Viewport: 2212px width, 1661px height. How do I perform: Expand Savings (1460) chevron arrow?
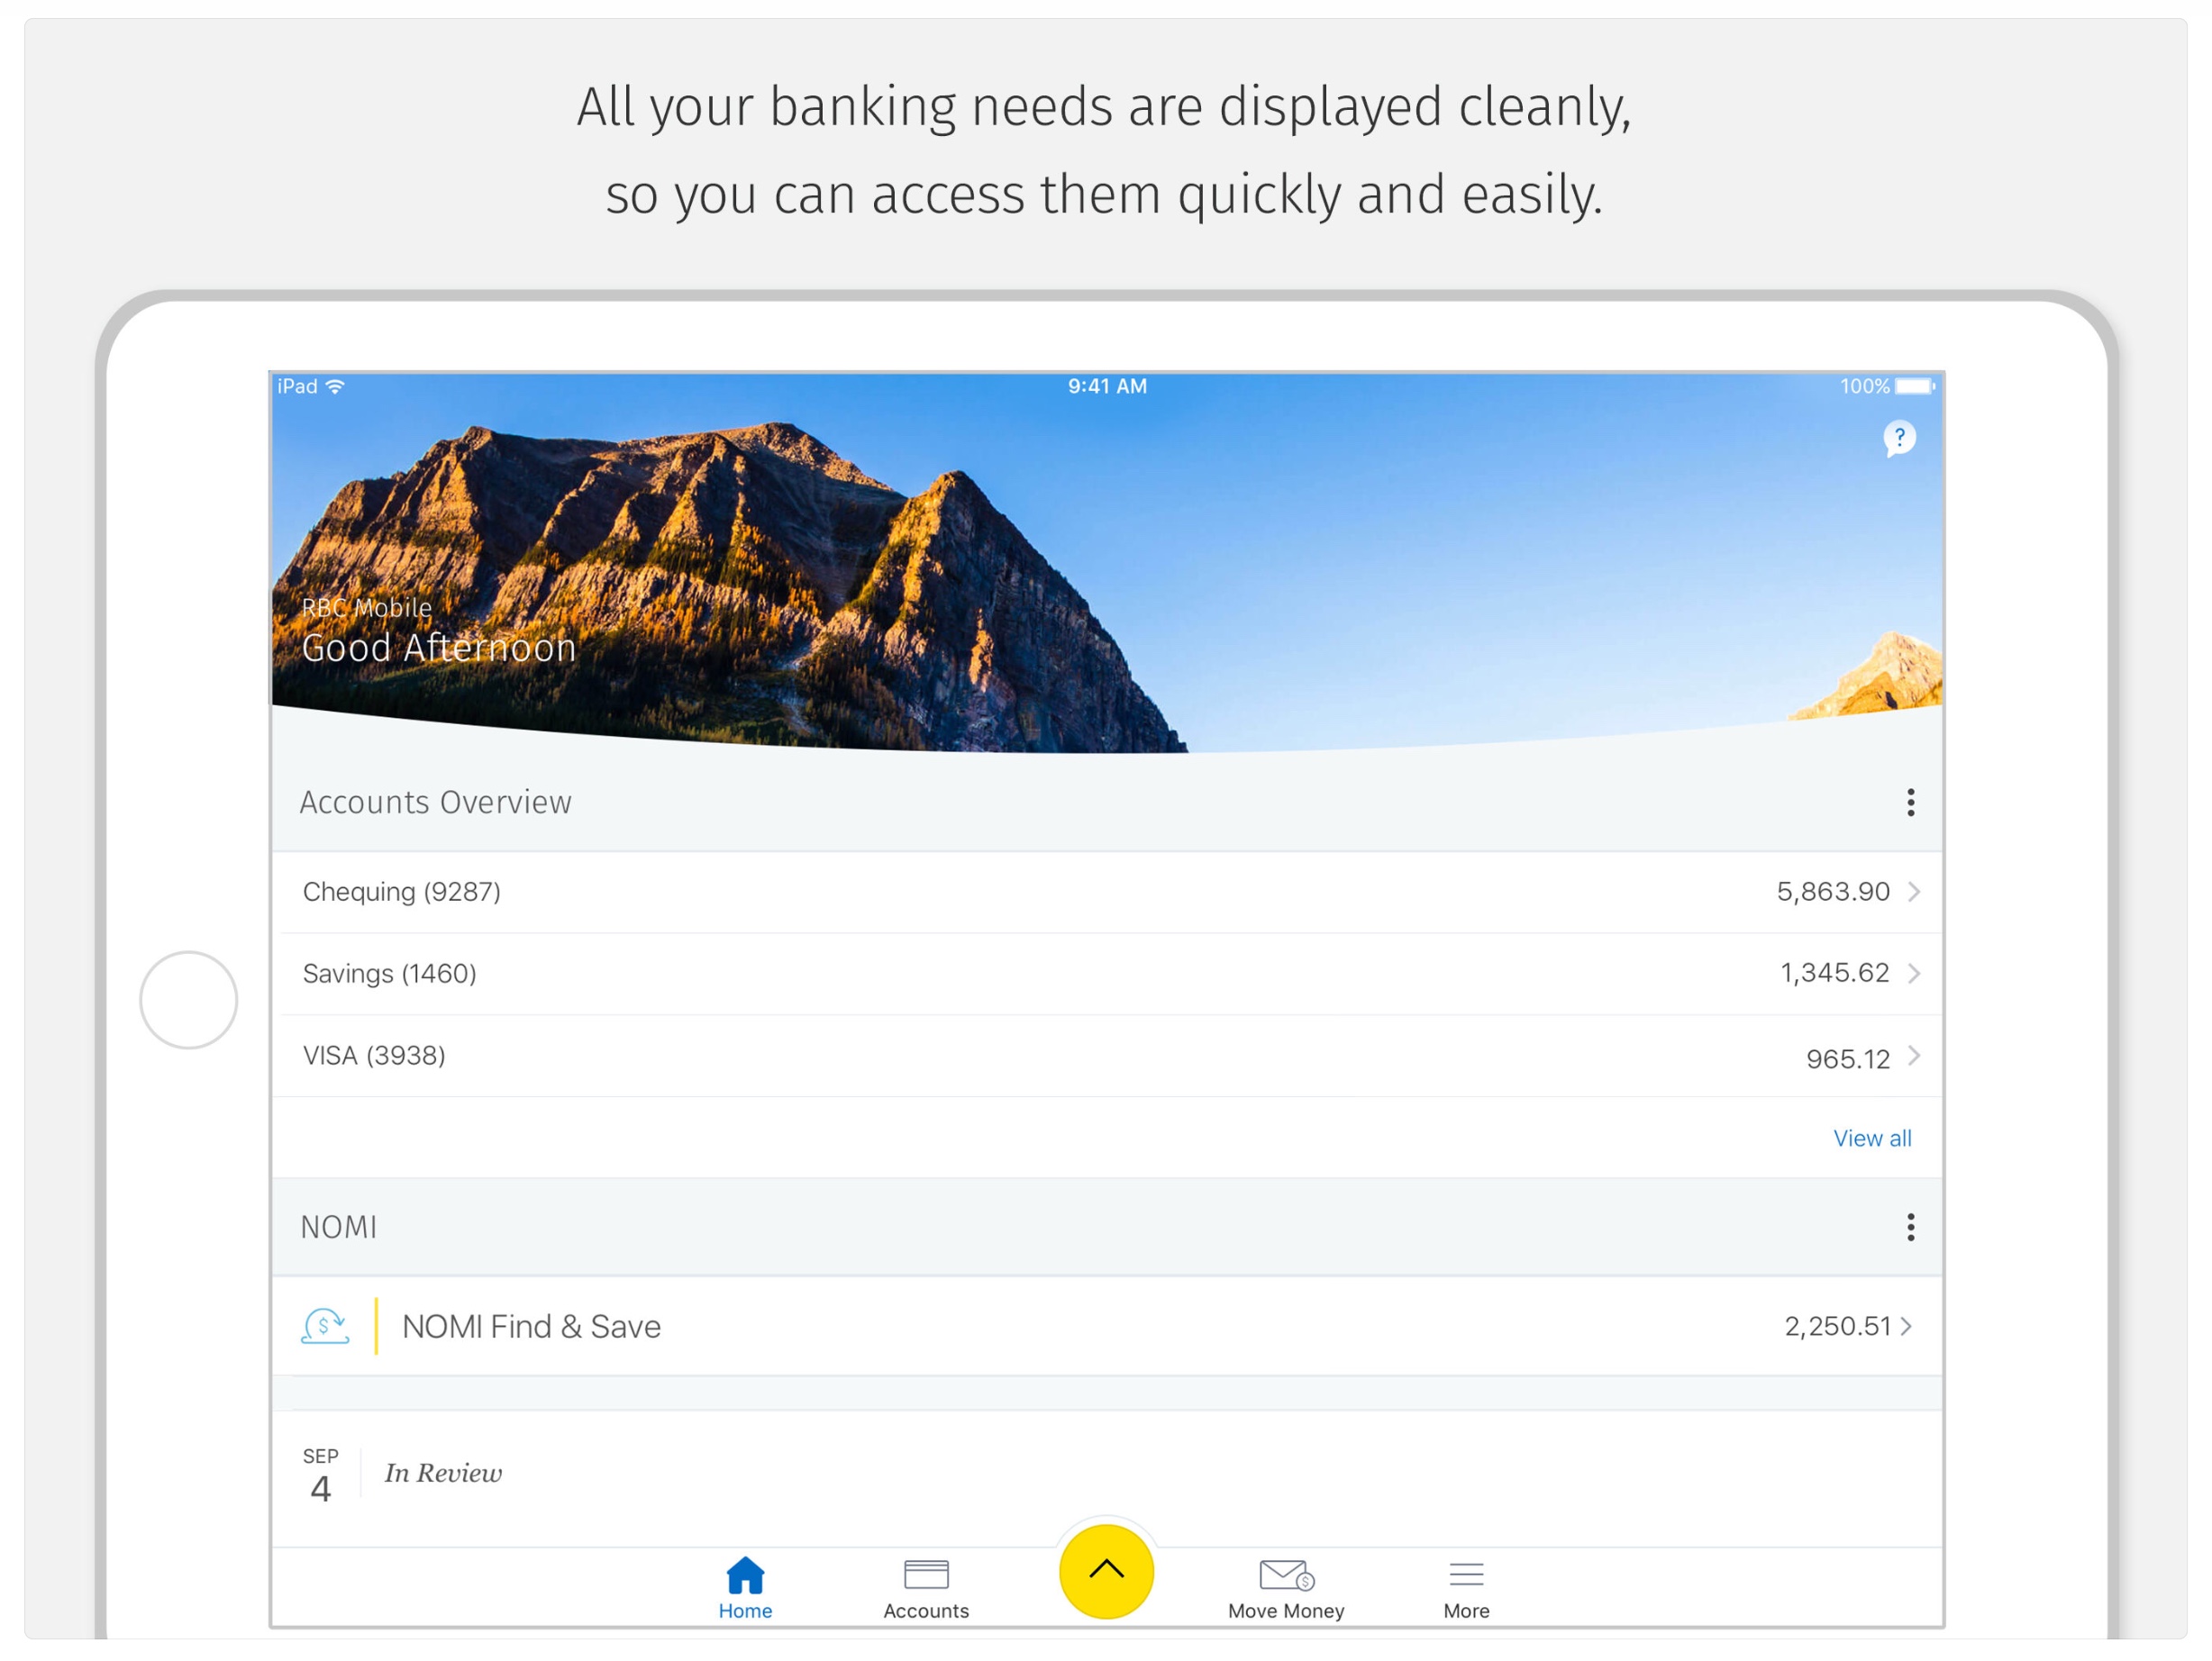pos(1913,973)
